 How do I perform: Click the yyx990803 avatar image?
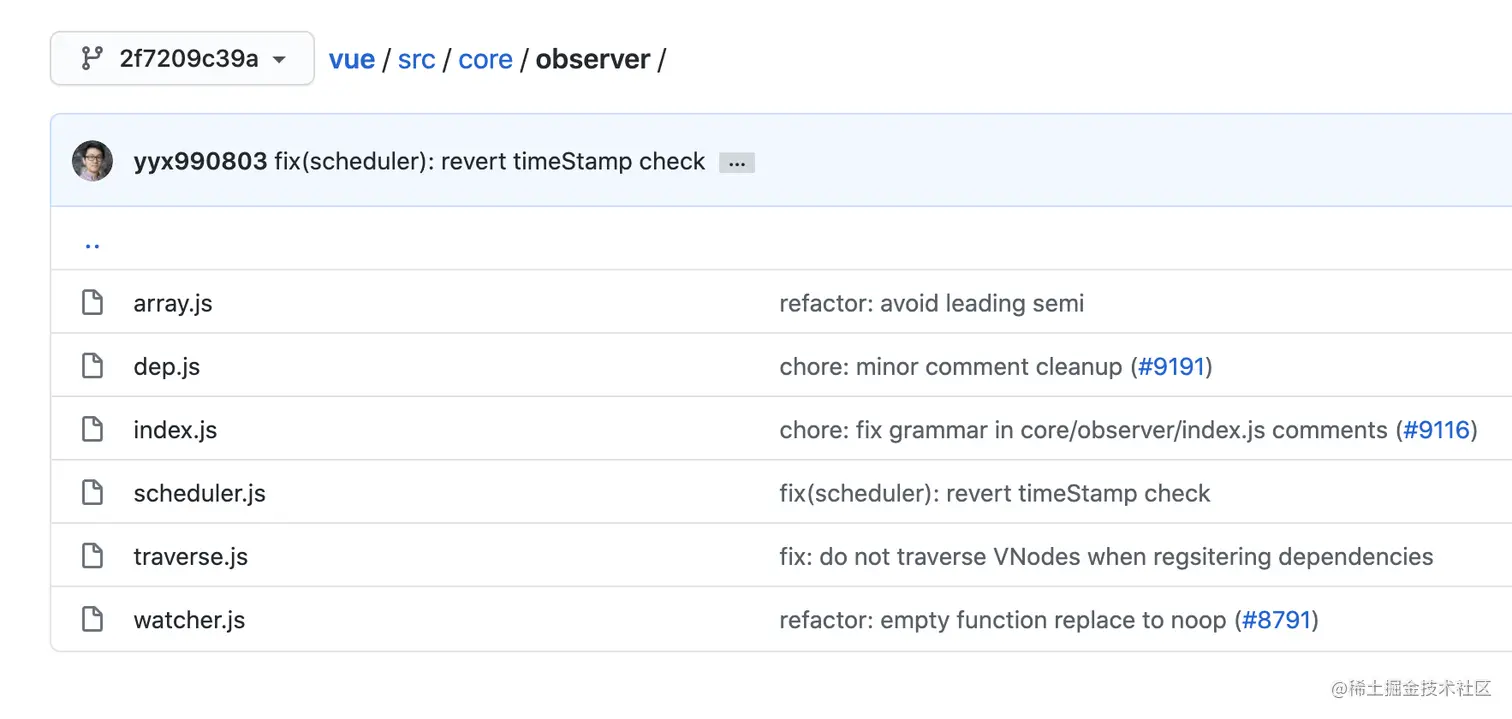click(92, 161)
